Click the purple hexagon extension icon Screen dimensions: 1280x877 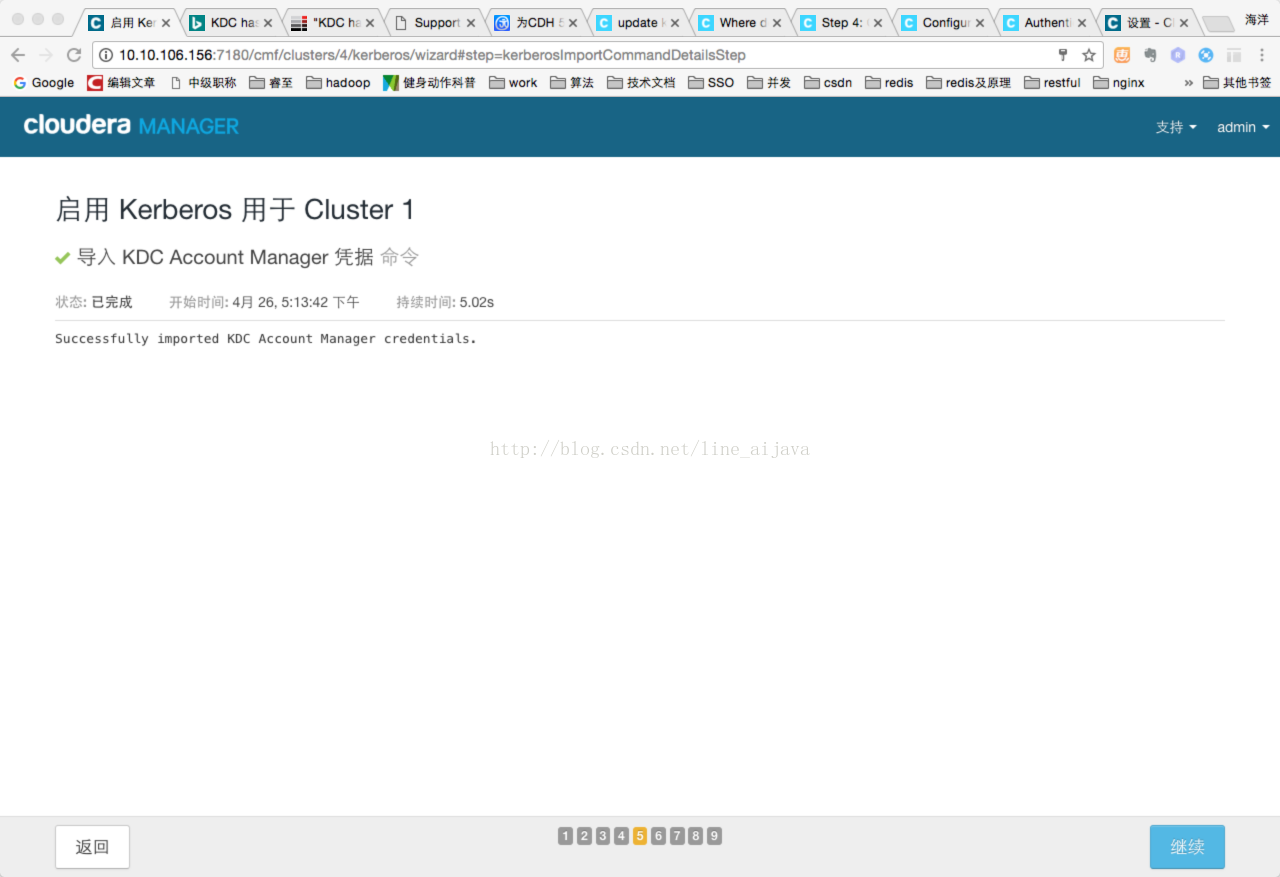pyautogui.click(x=1178, y=55)
